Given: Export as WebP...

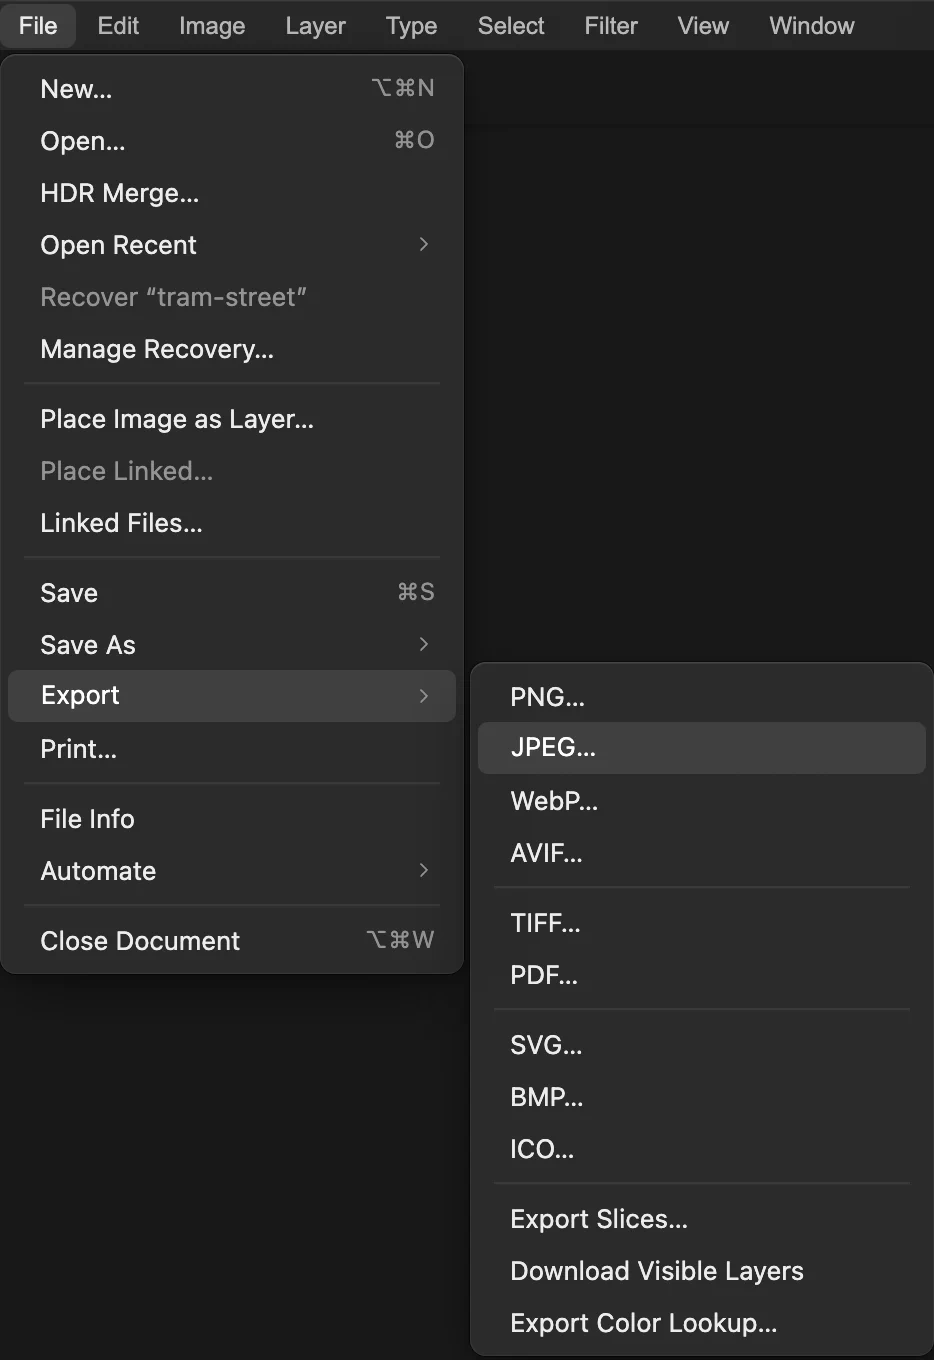Looking at the screenshot, I should click(702, 801).
